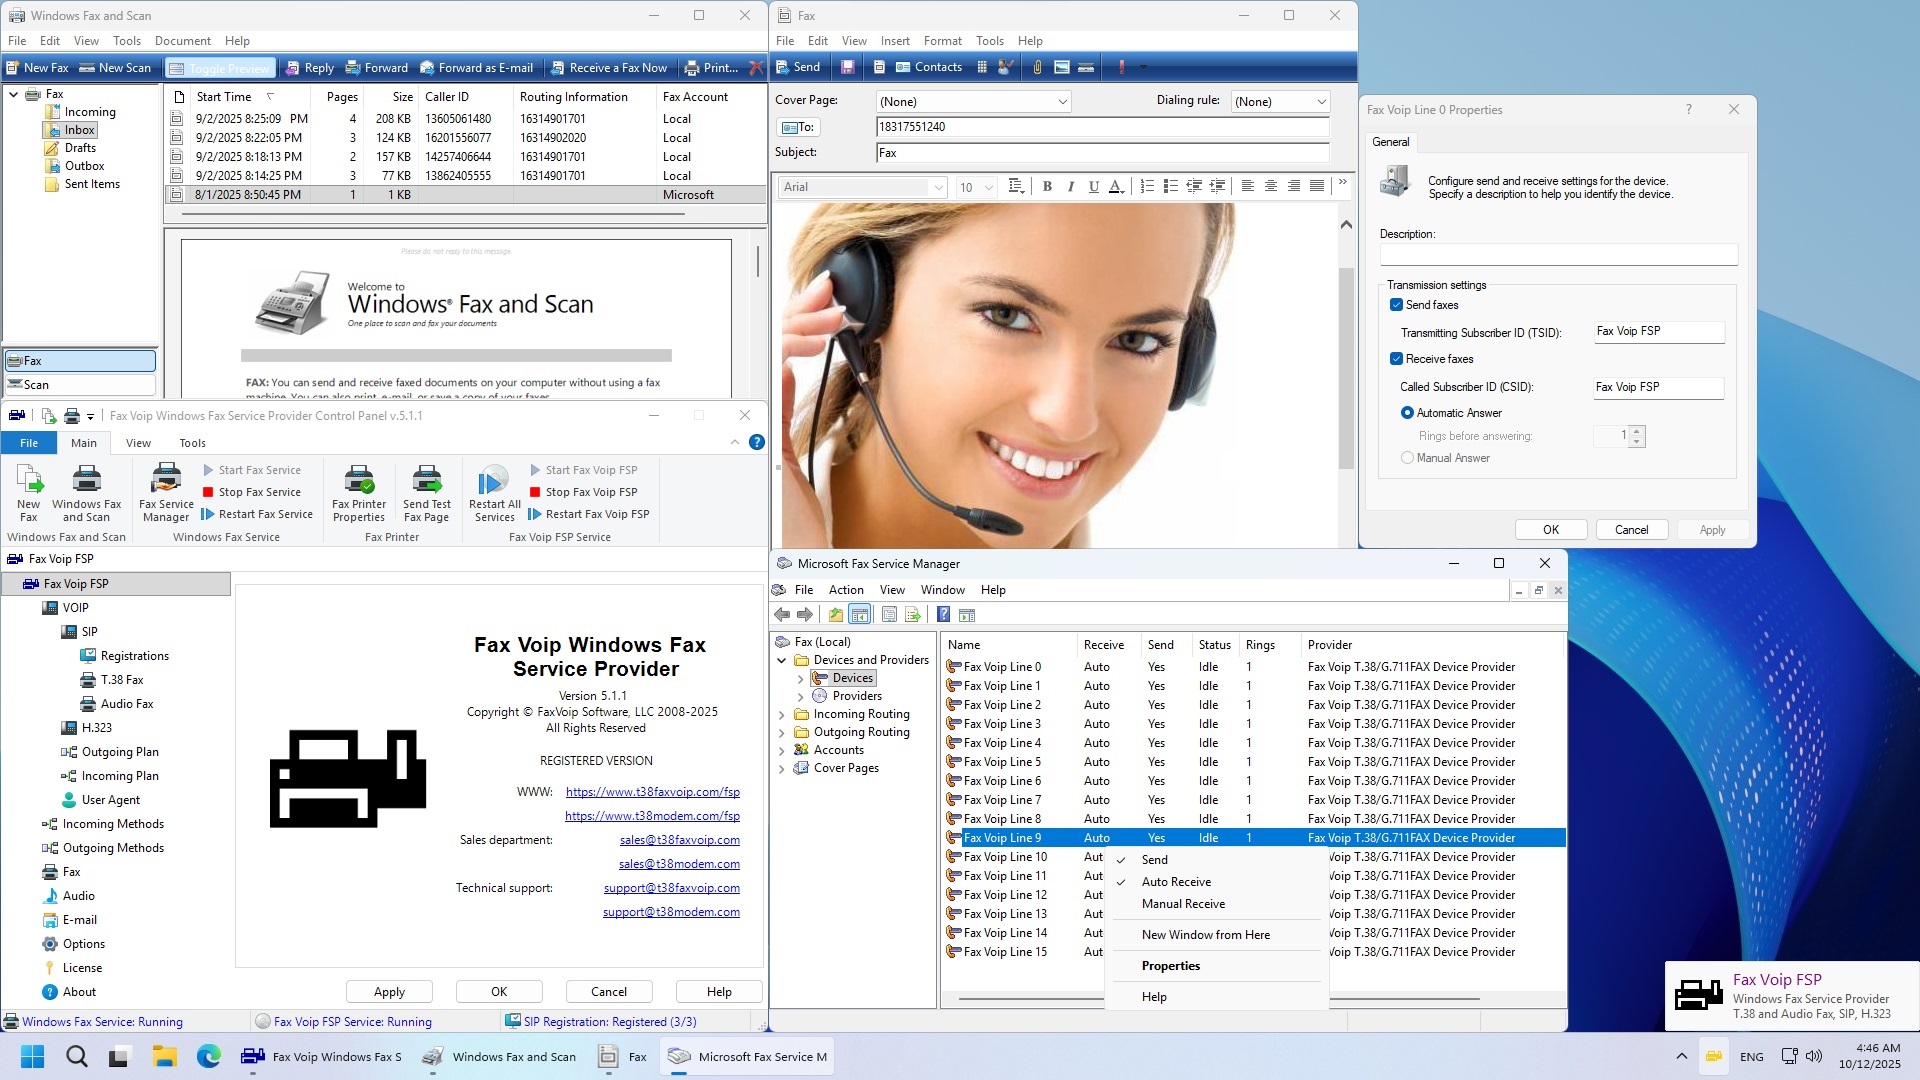Click the Send Test Fax Page icon

(x=427, y=492)
